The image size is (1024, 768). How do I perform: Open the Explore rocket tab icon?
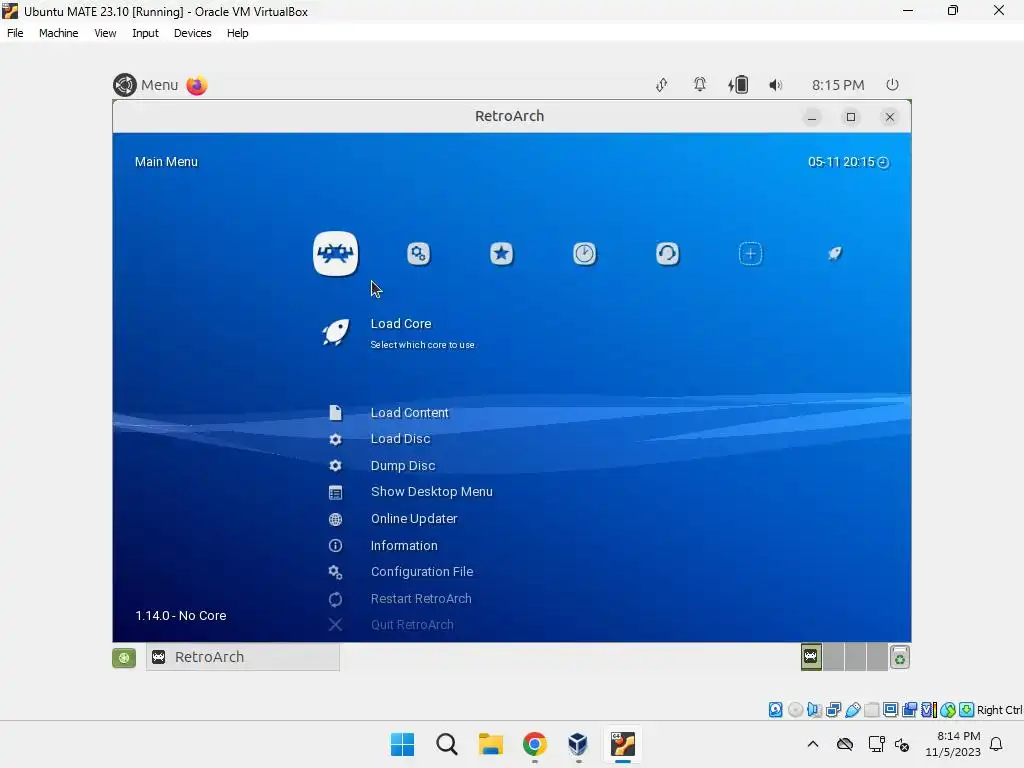(835, 253)
